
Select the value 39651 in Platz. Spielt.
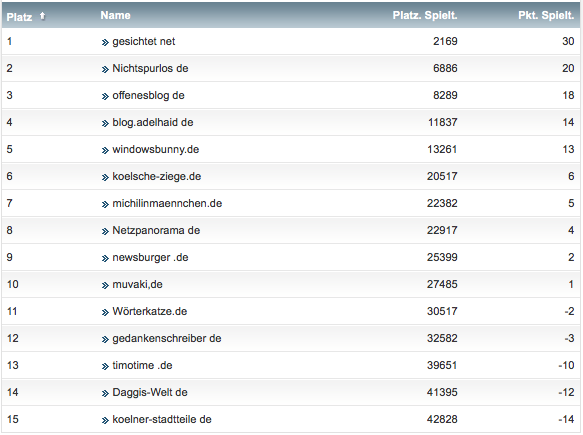[442, 365]
